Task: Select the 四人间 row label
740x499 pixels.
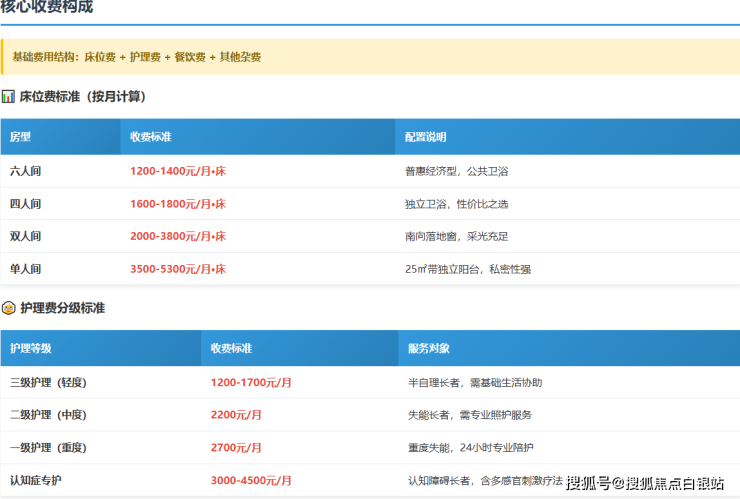Action: click(x=25, y=204)
